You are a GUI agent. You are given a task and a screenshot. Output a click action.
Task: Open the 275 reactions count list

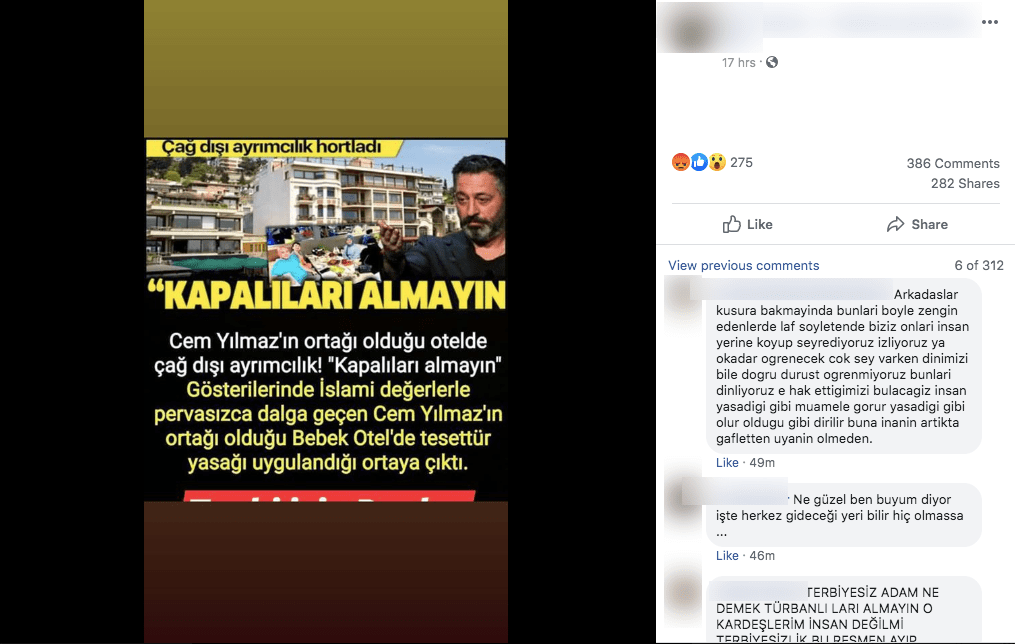click(x=741, y=162)
